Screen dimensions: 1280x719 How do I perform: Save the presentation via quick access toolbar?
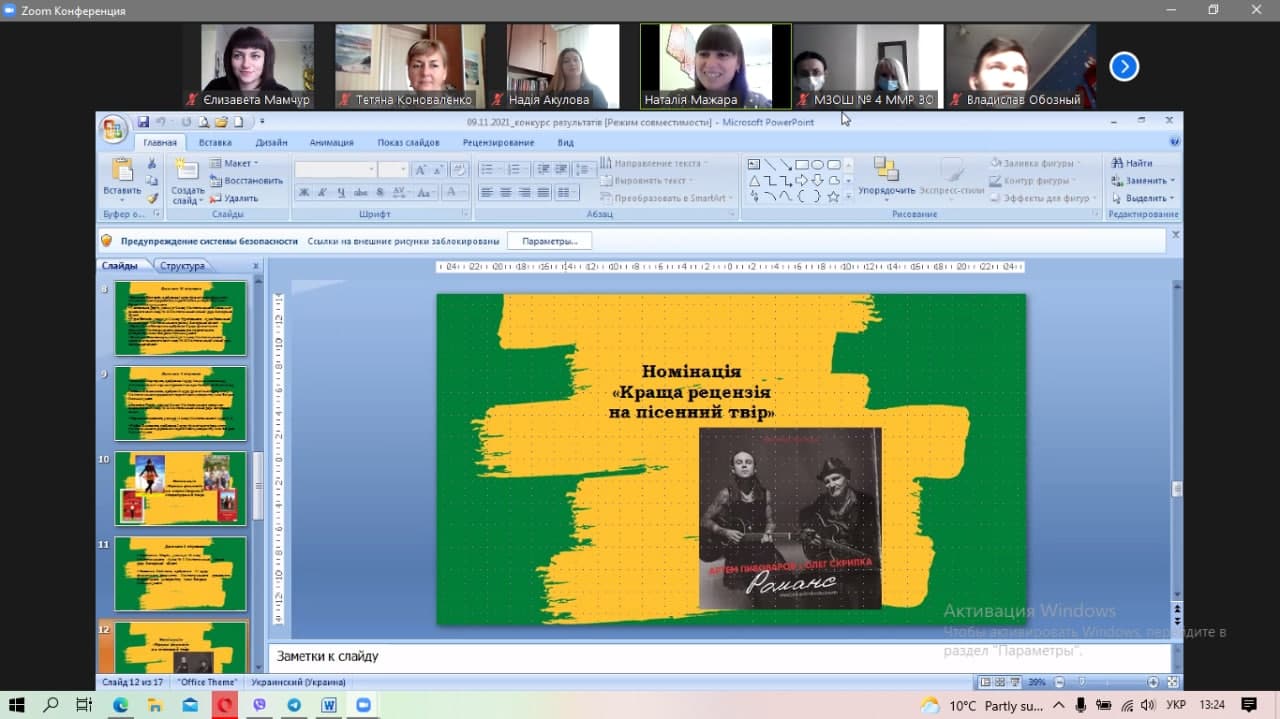(143, 122)
